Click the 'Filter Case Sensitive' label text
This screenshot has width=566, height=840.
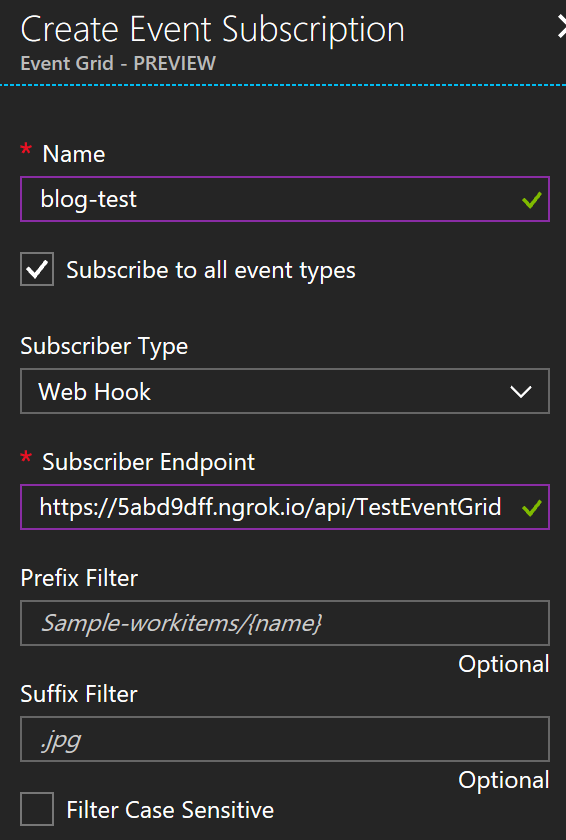(x=170, y=809)
